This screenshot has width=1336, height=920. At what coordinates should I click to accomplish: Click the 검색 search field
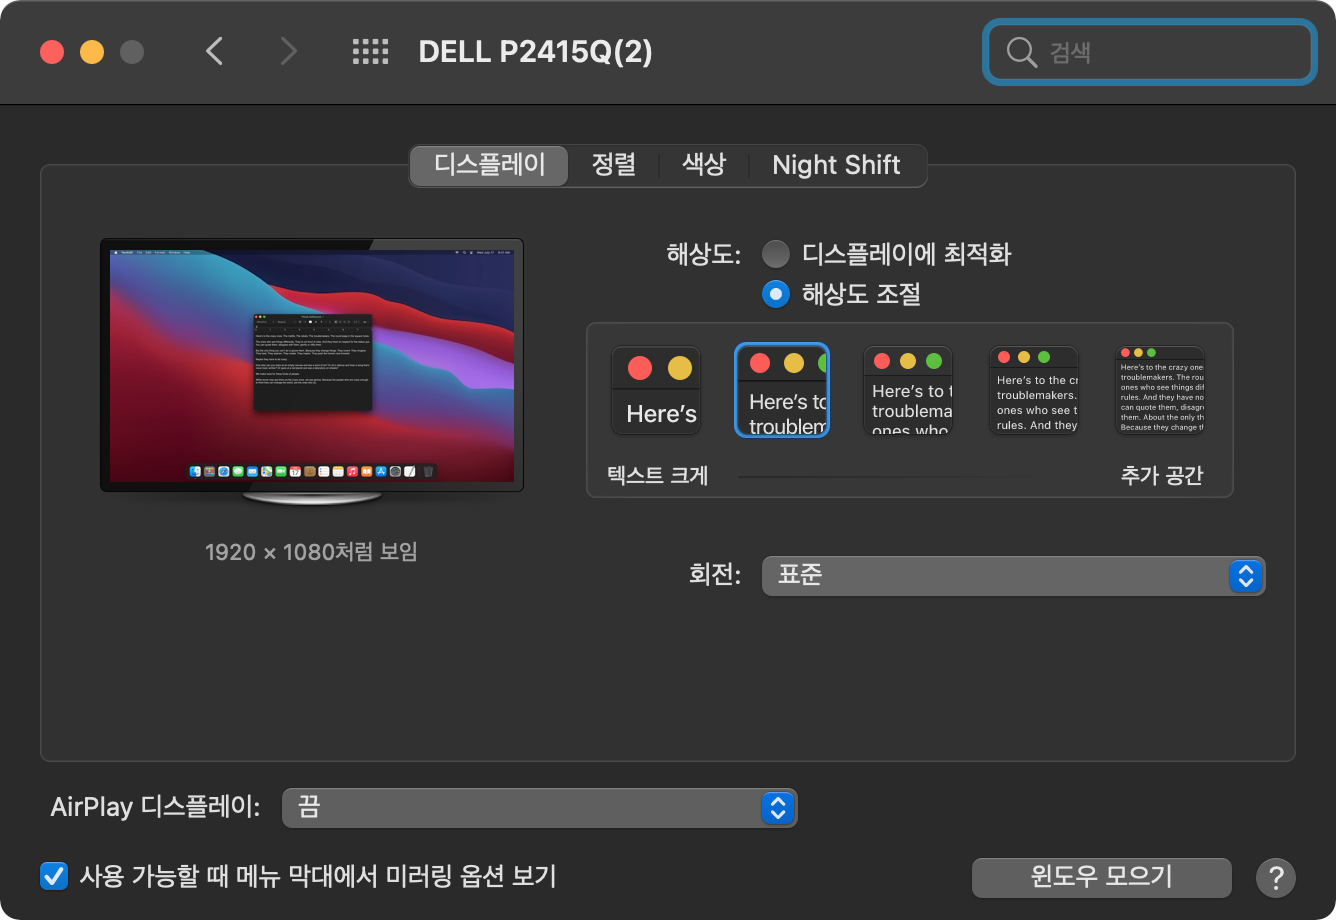tap(1149, 52)
